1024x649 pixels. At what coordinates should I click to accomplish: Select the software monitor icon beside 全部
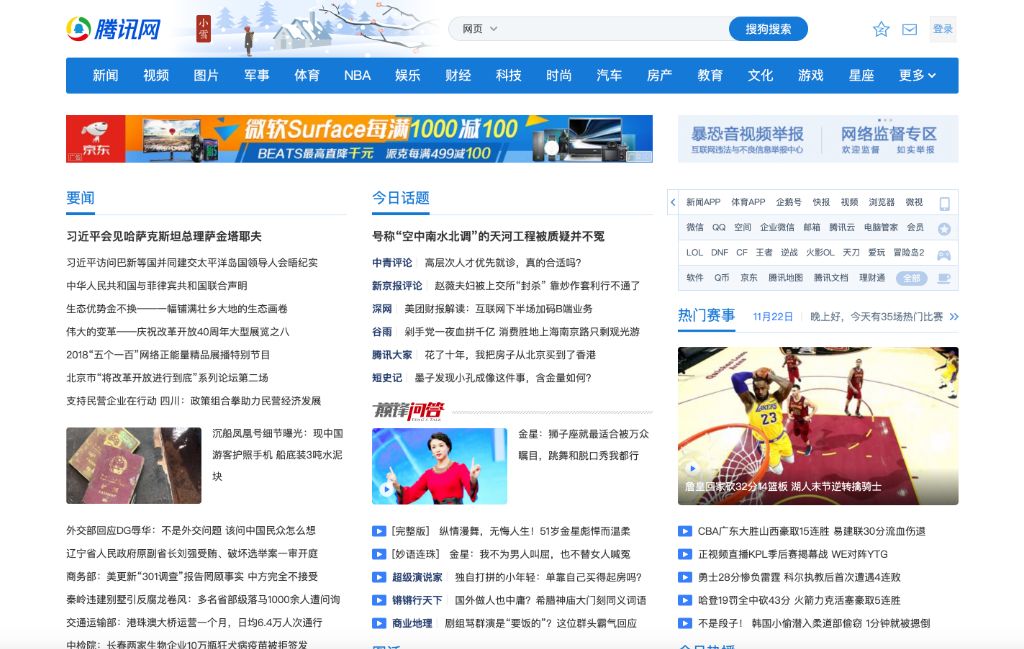pyautogui.click(x=944, y=278)
